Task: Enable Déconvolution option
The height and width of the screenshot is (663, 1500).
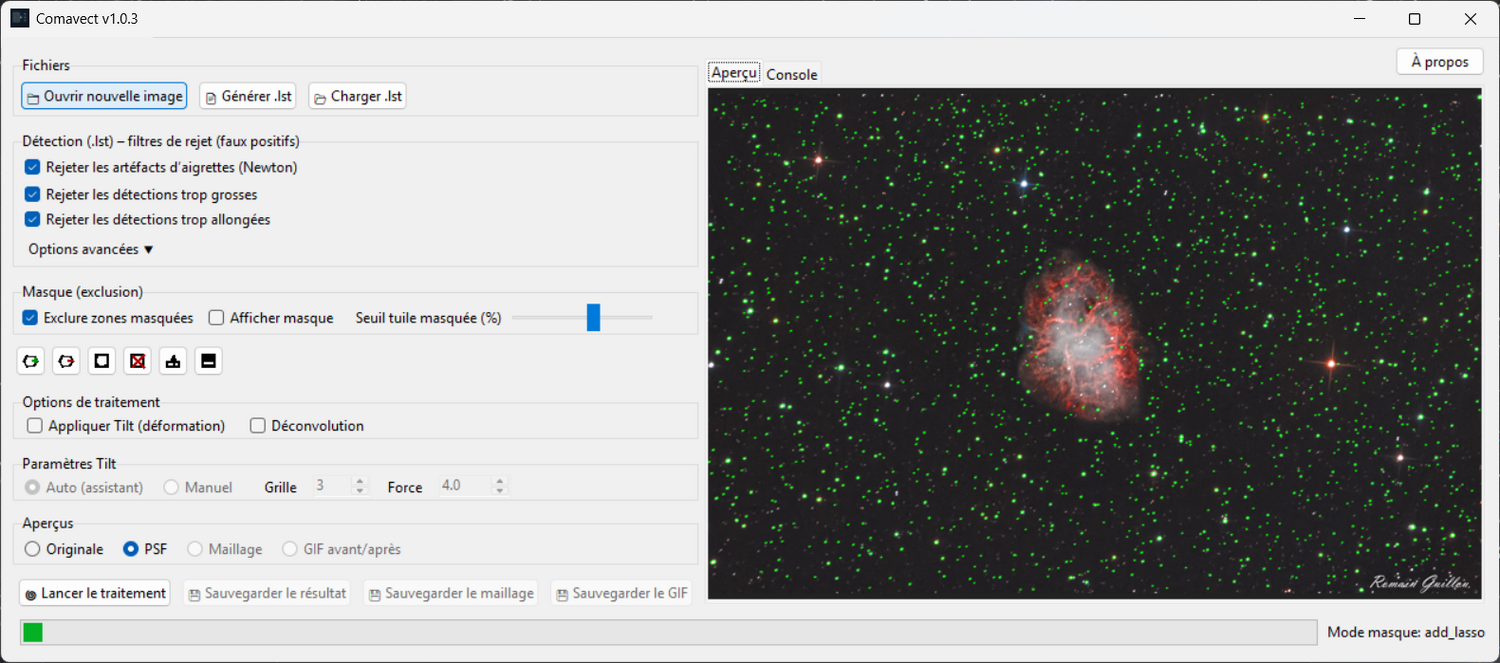Action: [x=257, y=425]
